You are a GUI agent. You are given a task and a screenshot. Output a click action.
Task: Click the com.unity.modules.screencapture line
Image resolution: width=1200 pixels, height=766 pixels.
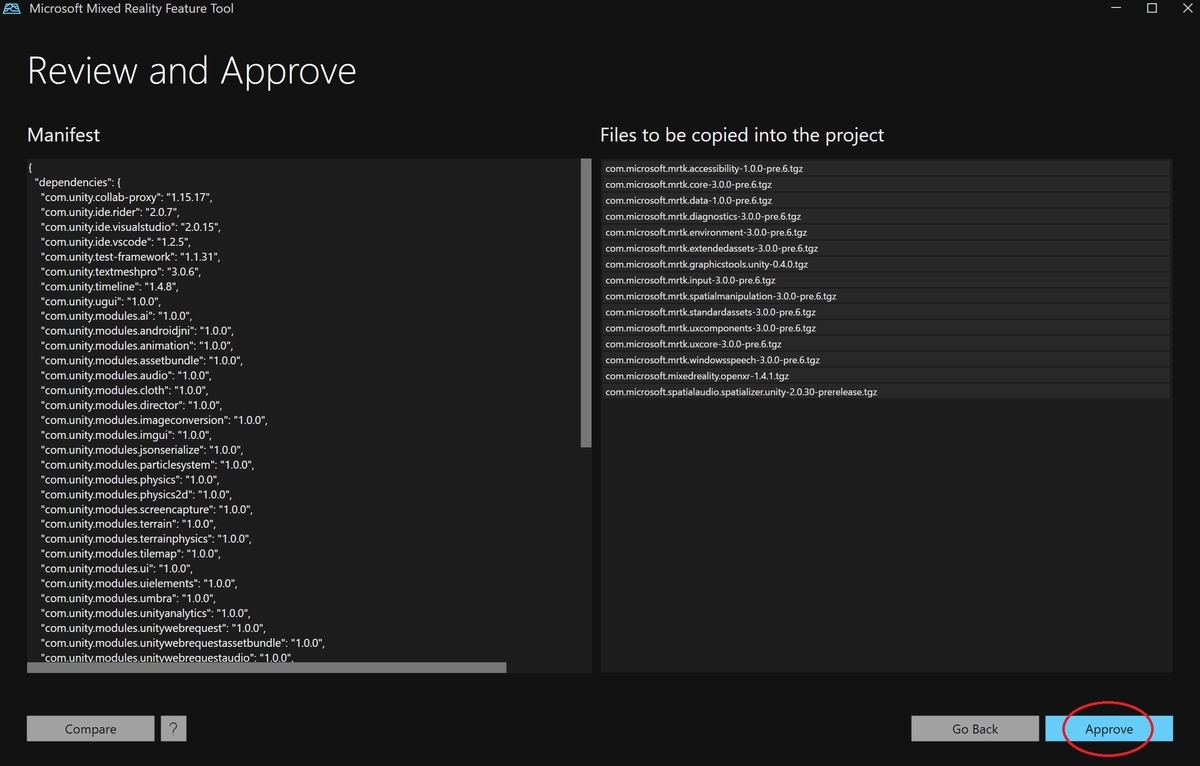click(146, 509)
